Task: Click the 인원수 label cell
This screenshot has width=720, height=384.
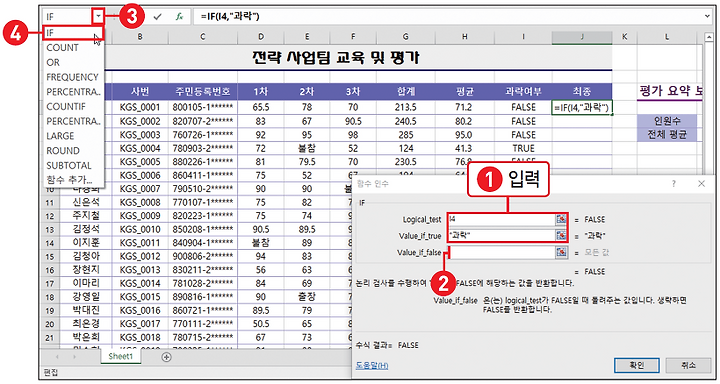Action: point(667,121)
